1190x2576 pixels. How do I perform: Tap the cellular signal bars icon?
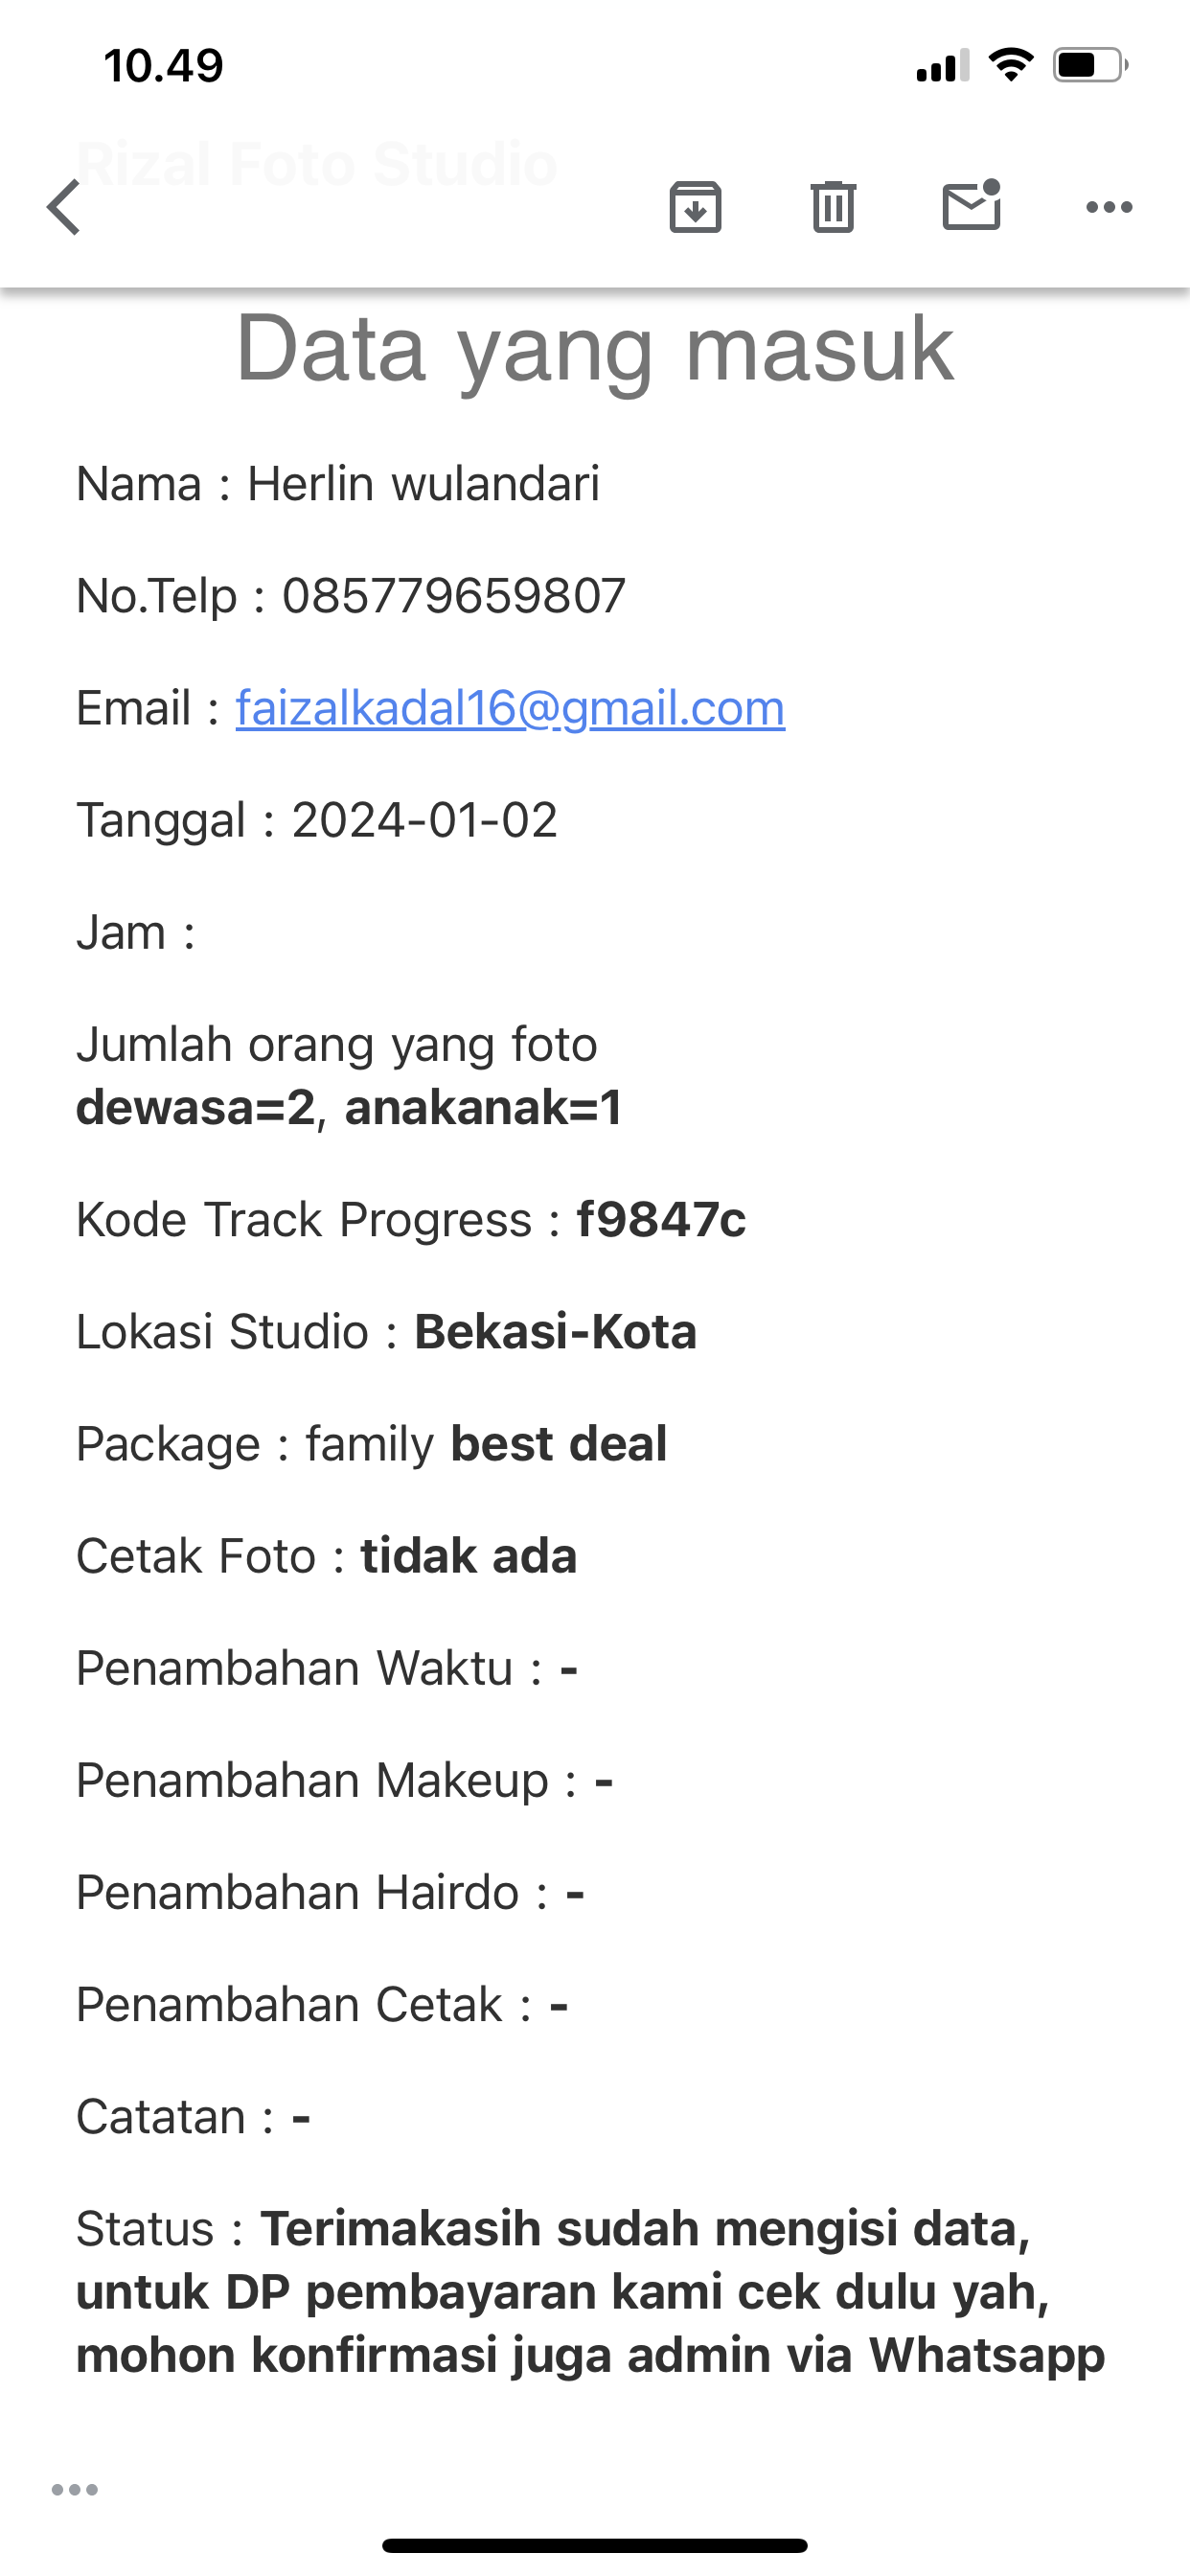(942, 66)
